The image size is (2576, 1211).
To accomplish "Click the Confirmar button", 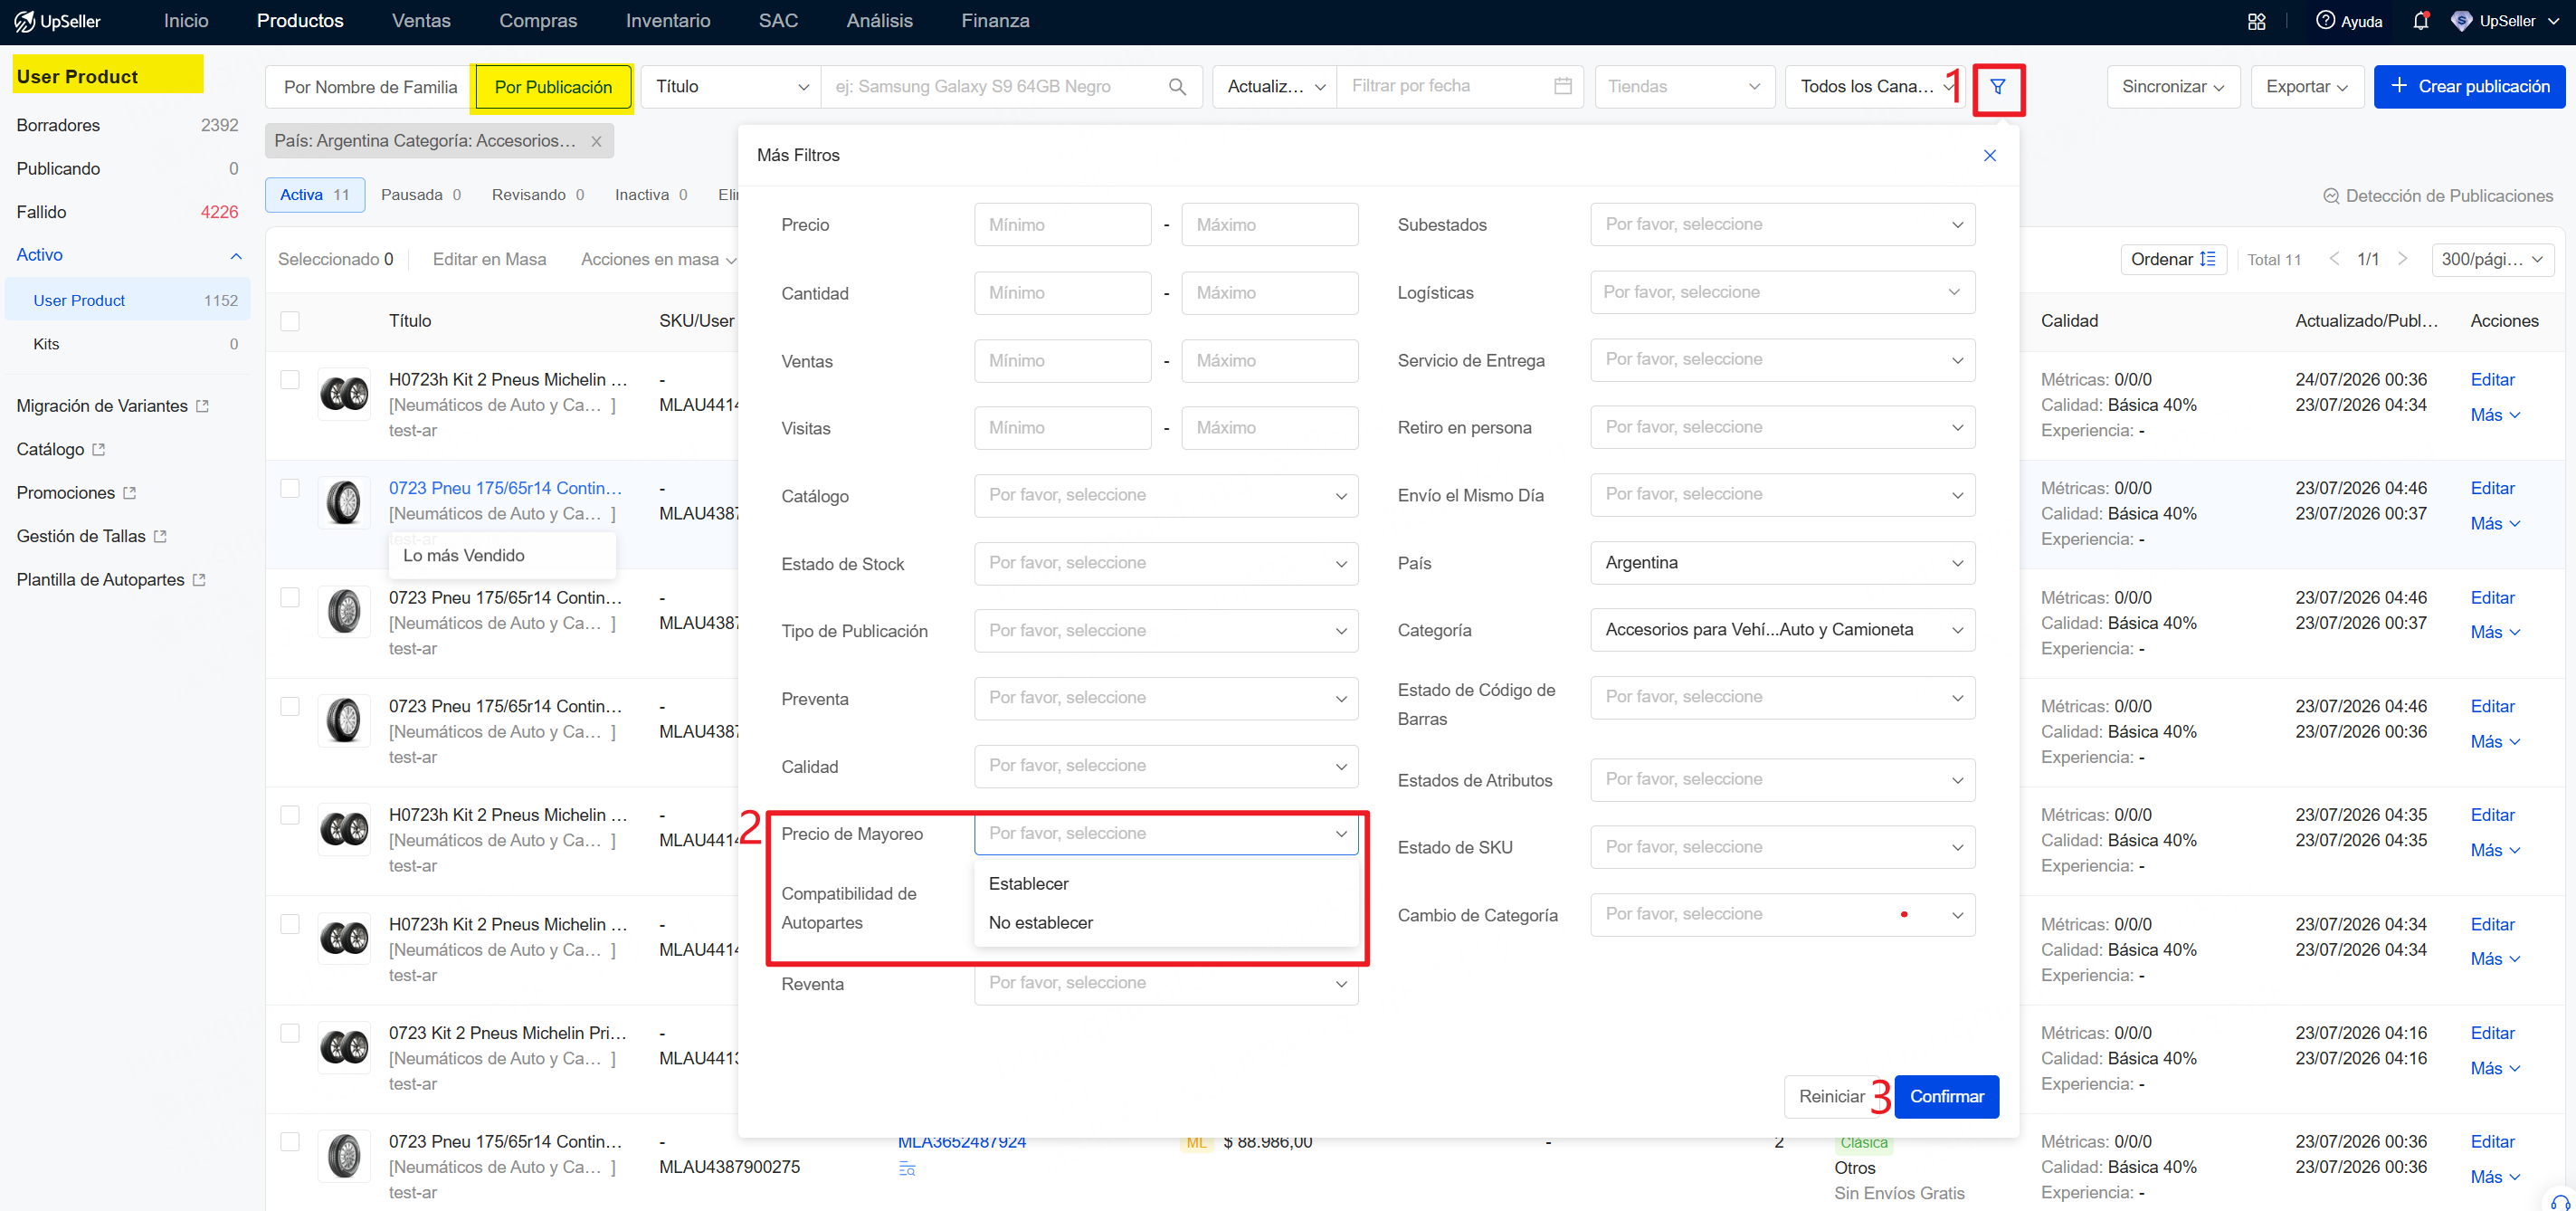I will [x=1946, y=1096].
